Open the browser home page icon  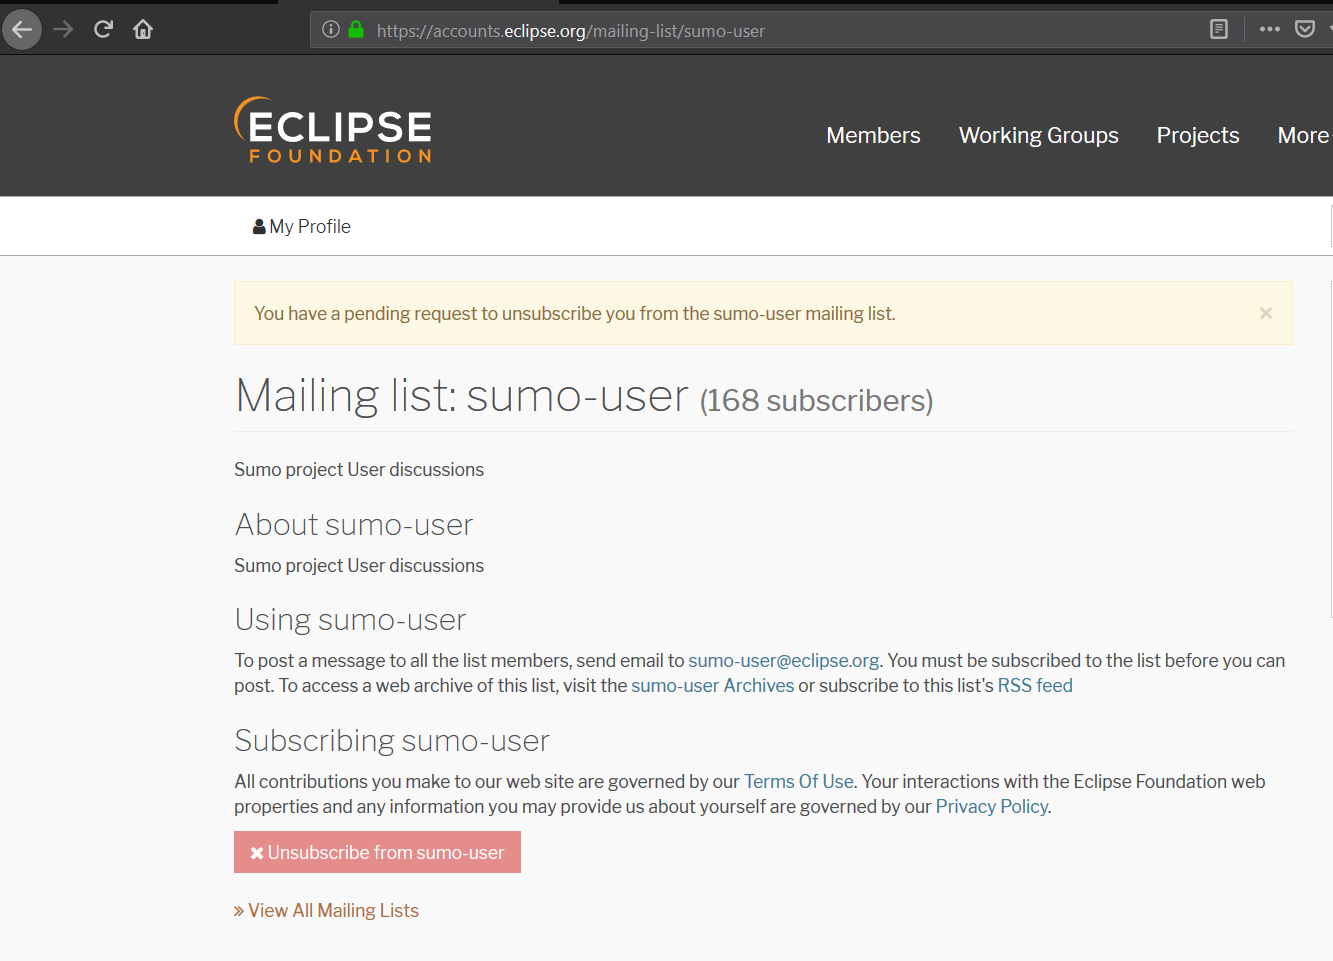click(143, 29)
